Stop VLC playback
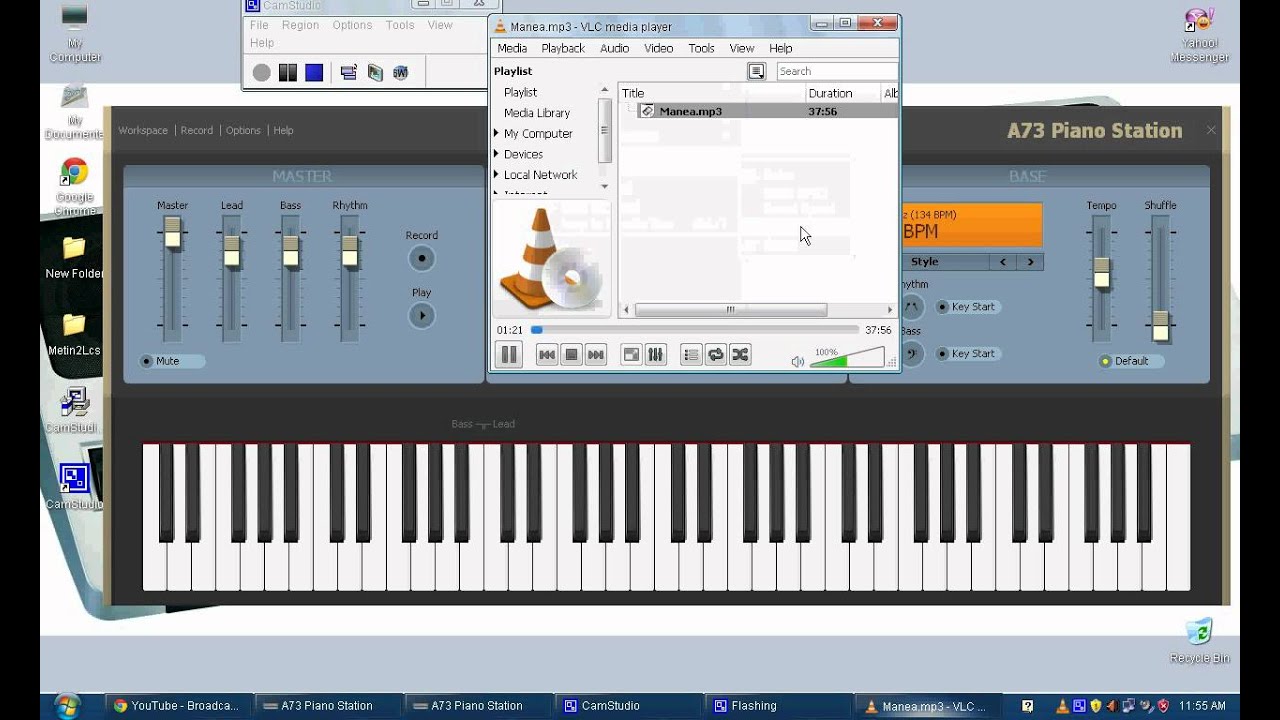The height and width of the screenshot is (720, 1280). point(571,354)
